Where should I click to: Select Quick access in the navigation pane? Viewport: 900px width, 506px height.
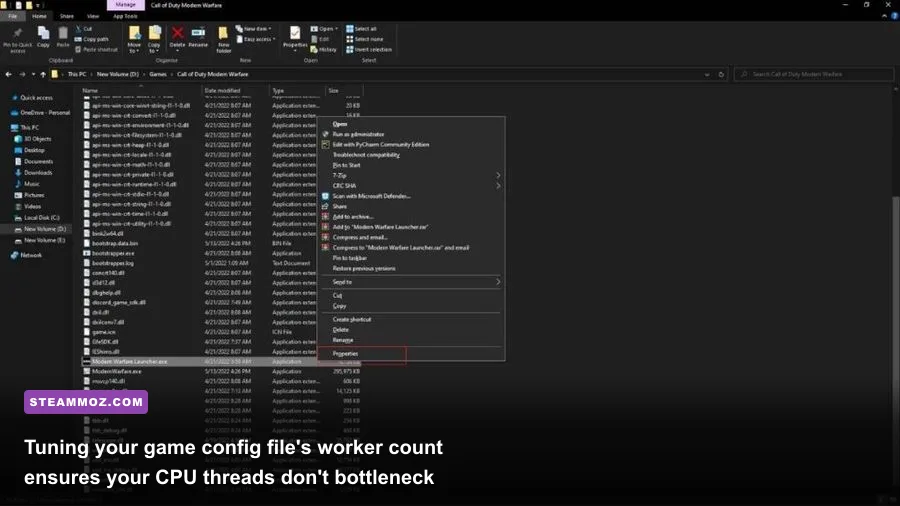click(36, 98)
